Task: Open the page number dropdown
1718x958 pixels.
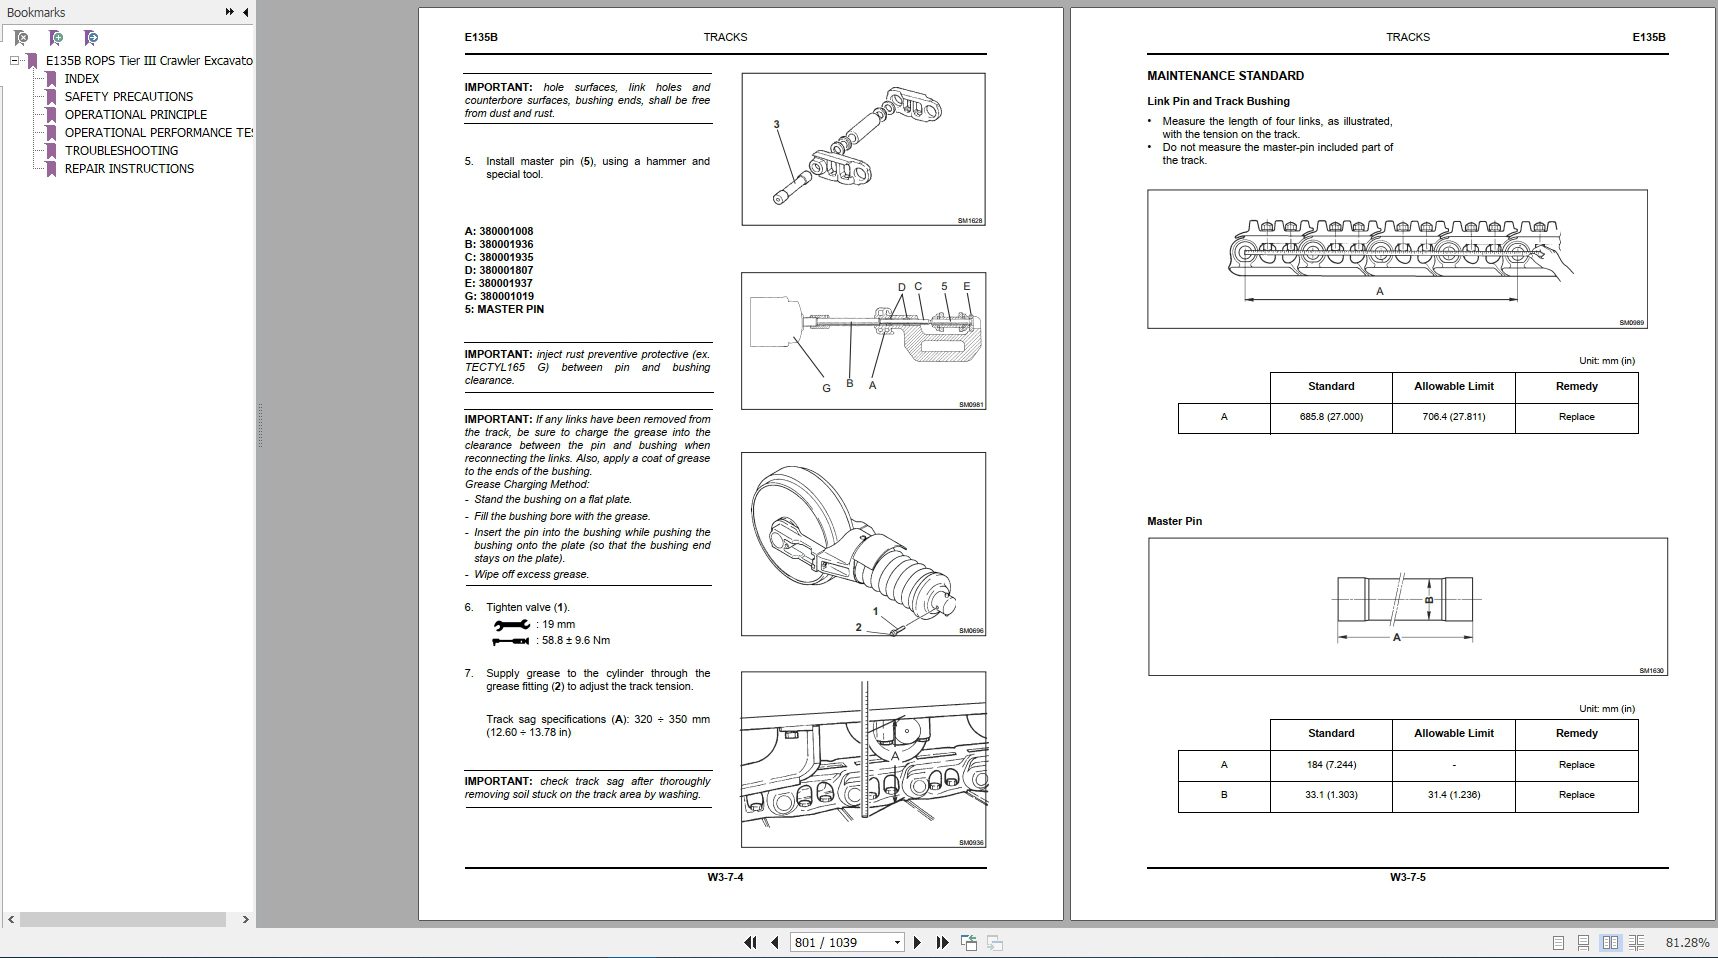Action: [897, 942]
